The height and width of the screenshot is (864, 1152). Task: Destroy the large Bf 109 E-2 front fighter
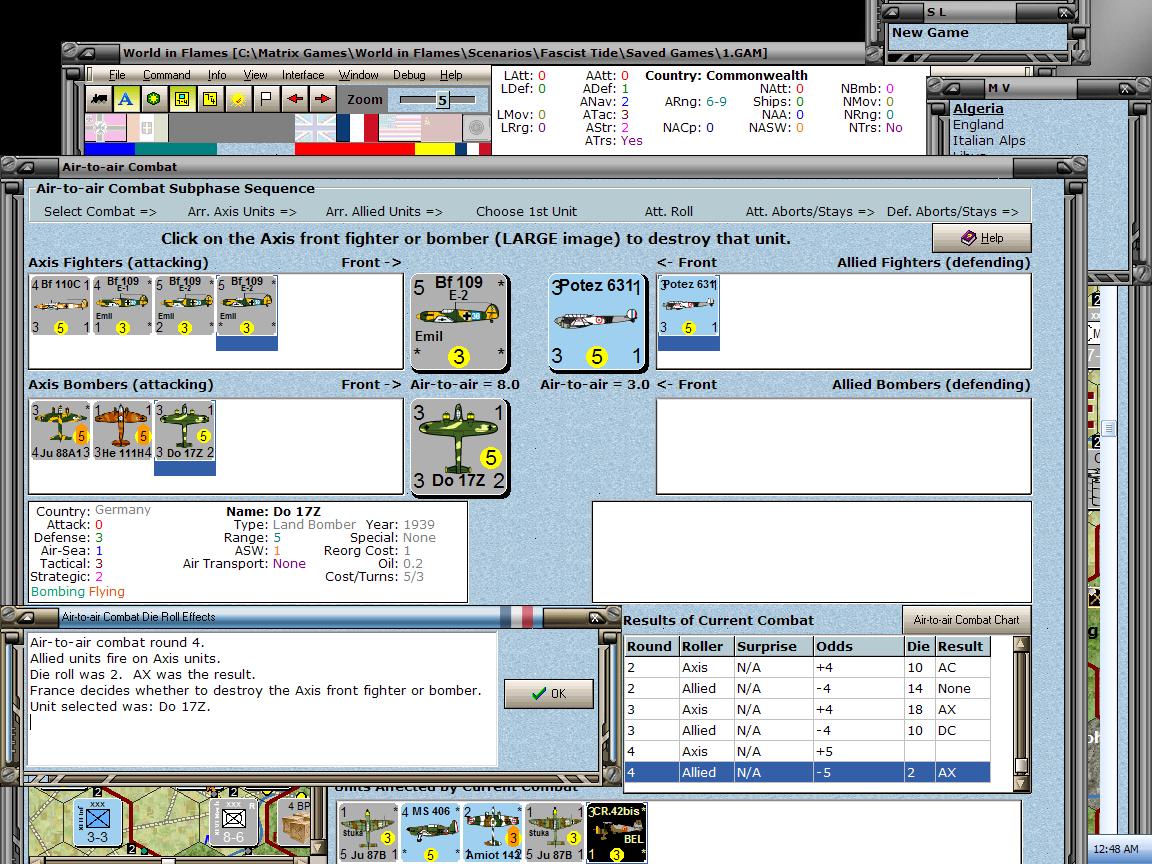click(459, 322)
